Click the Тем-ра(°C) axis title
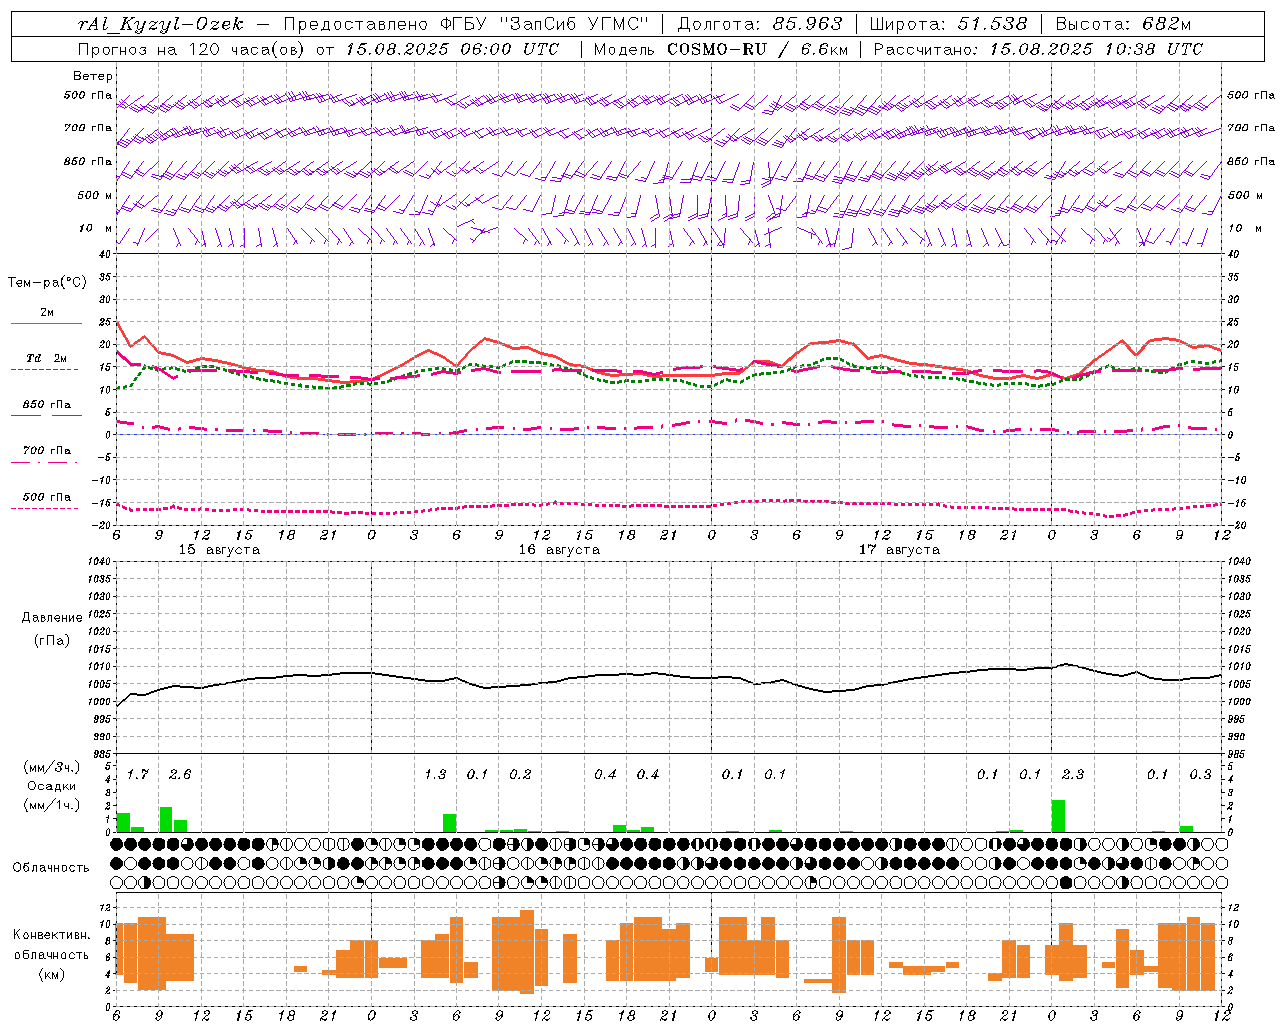 pos(47,283)
